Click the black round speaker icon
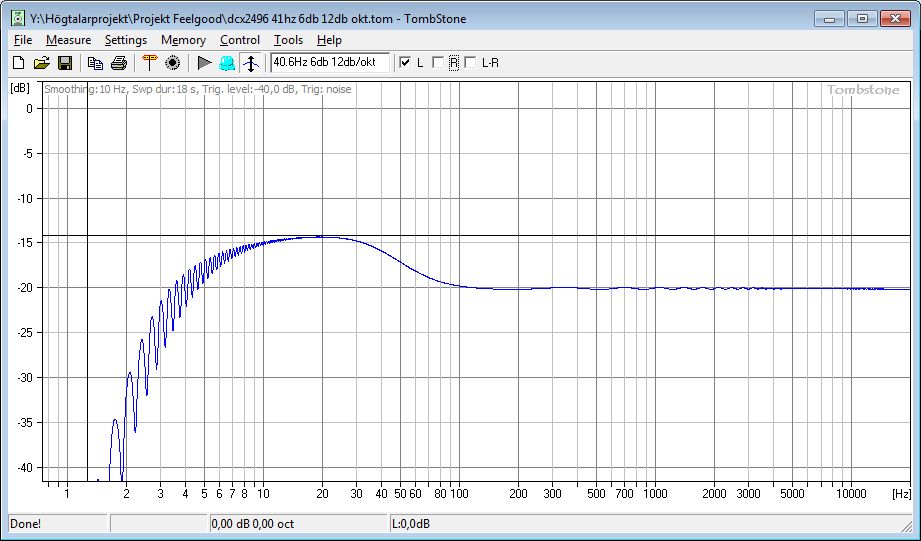The image size is (921, 541). coord(173,63)
